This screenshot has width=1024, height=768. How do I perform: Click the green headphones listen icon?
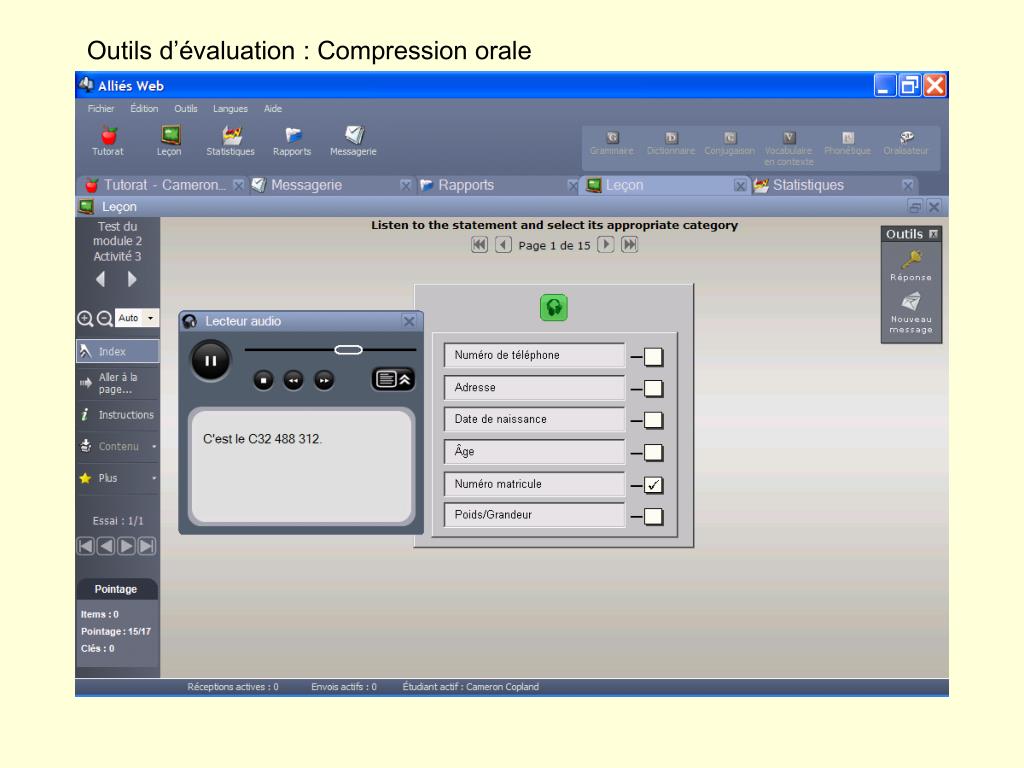(x=554, y=308)
